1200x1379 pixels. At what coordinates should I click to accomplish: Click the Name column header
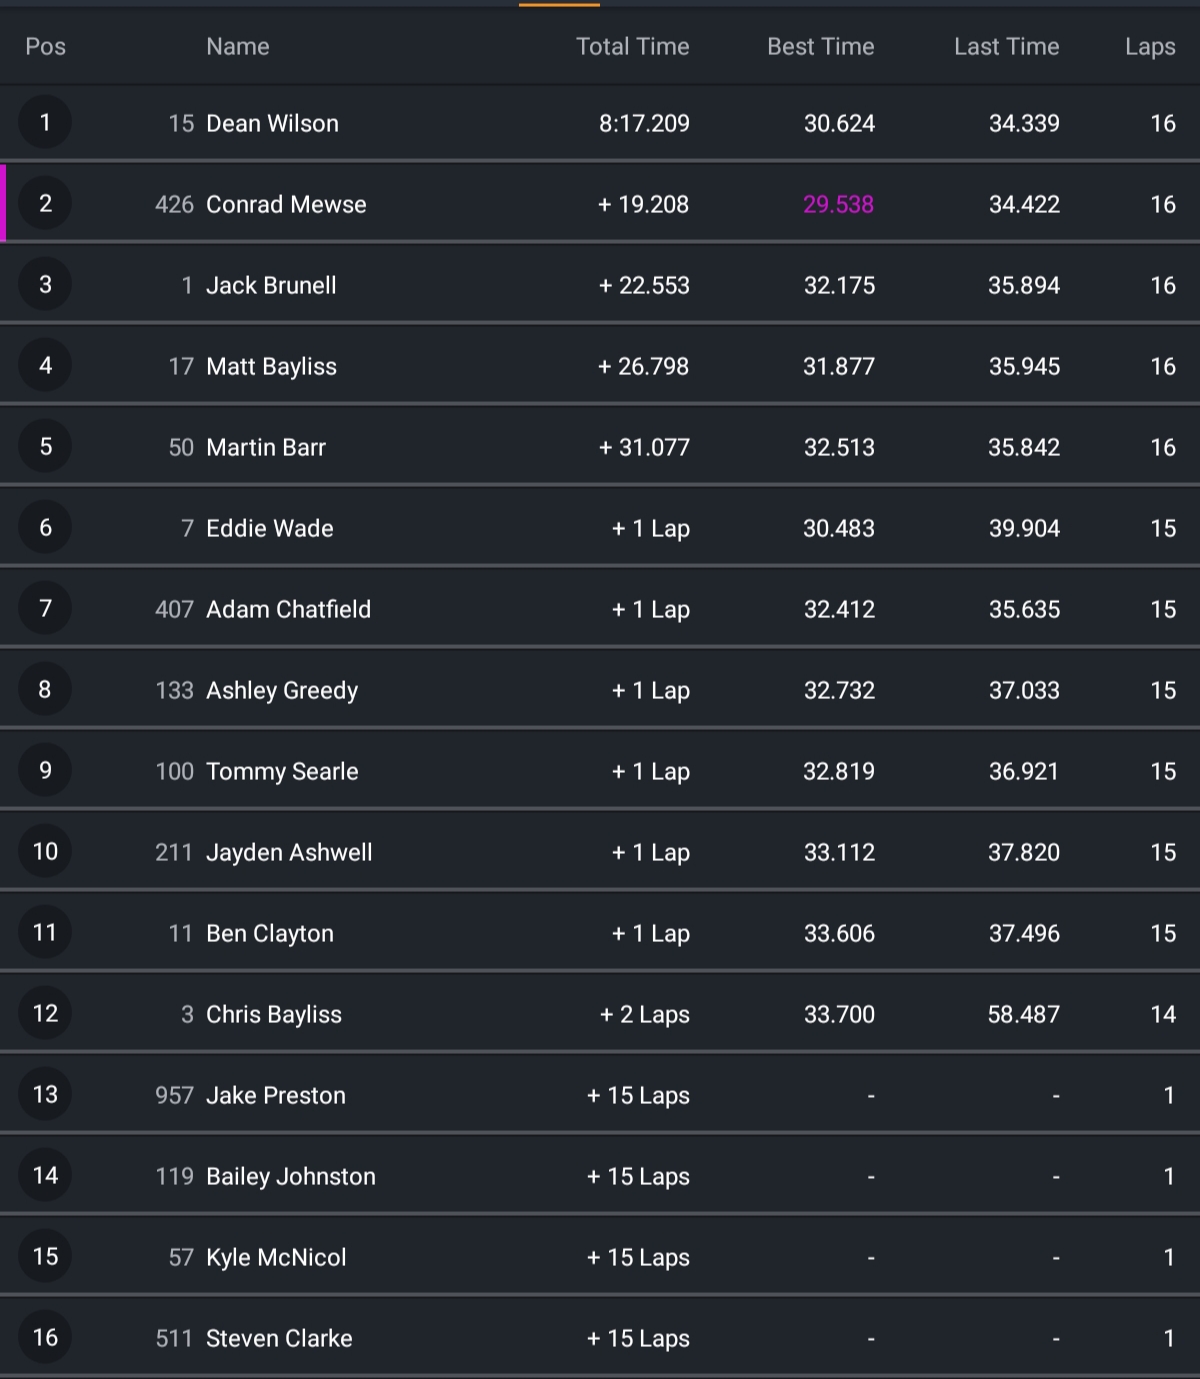coord(237,47)
